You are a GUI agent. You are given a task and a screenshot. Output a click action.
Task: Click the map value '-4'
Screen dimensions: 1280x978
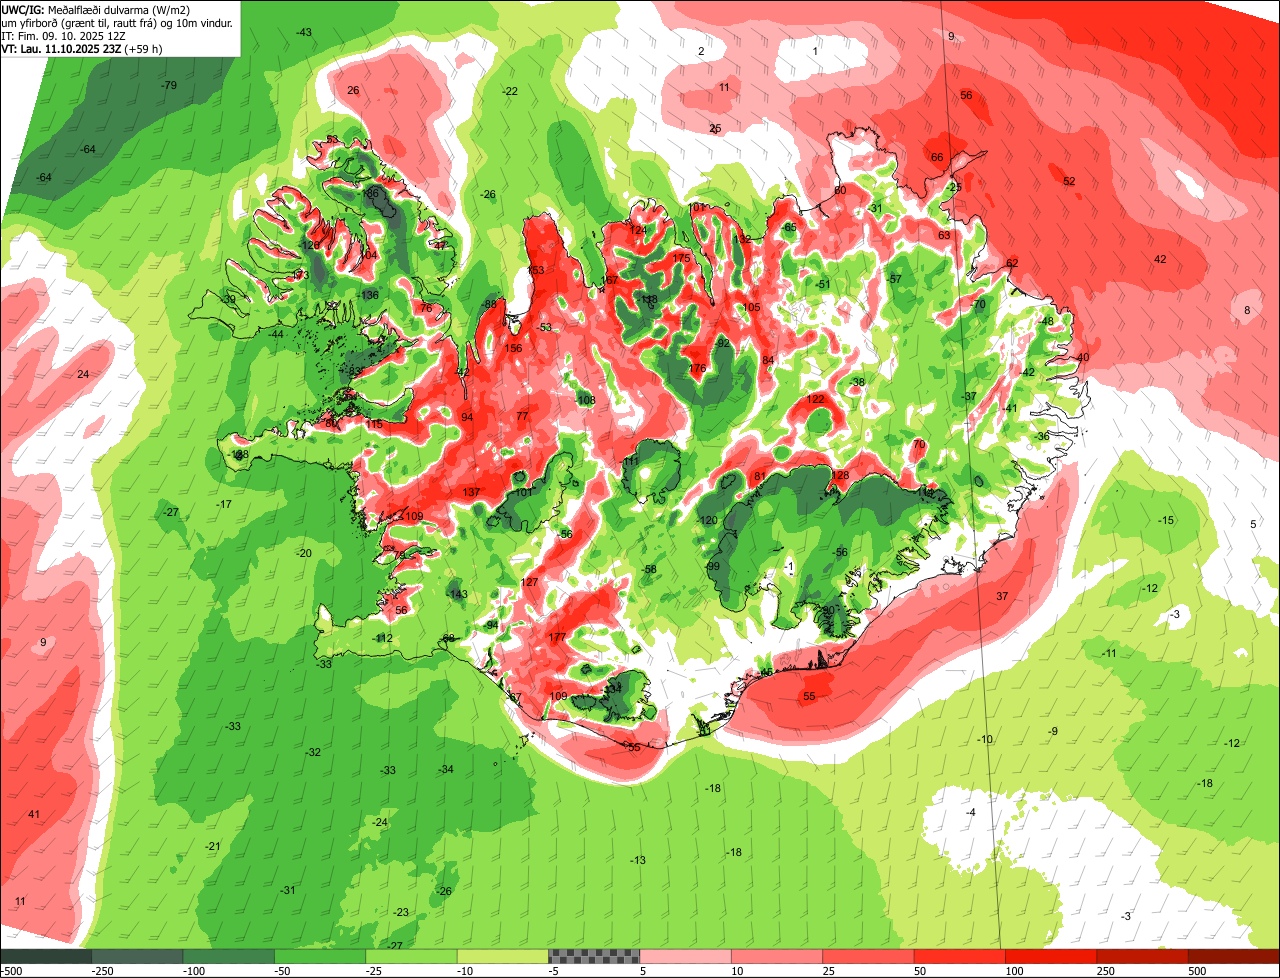click(971, 812)
